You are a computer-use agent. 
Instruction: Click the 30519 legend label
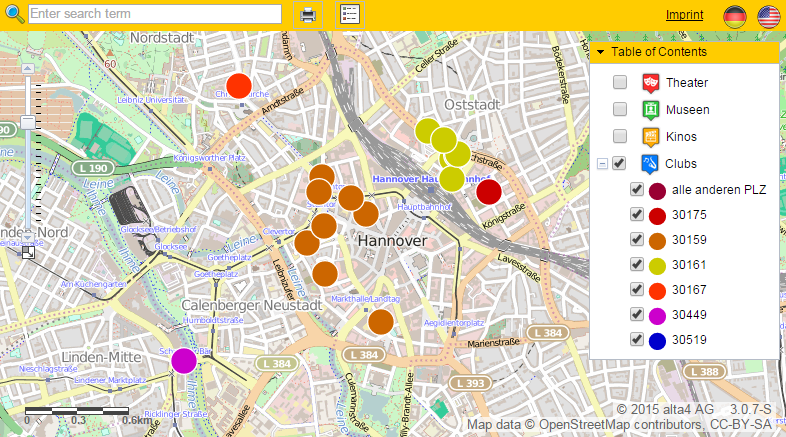click(689, 340)
